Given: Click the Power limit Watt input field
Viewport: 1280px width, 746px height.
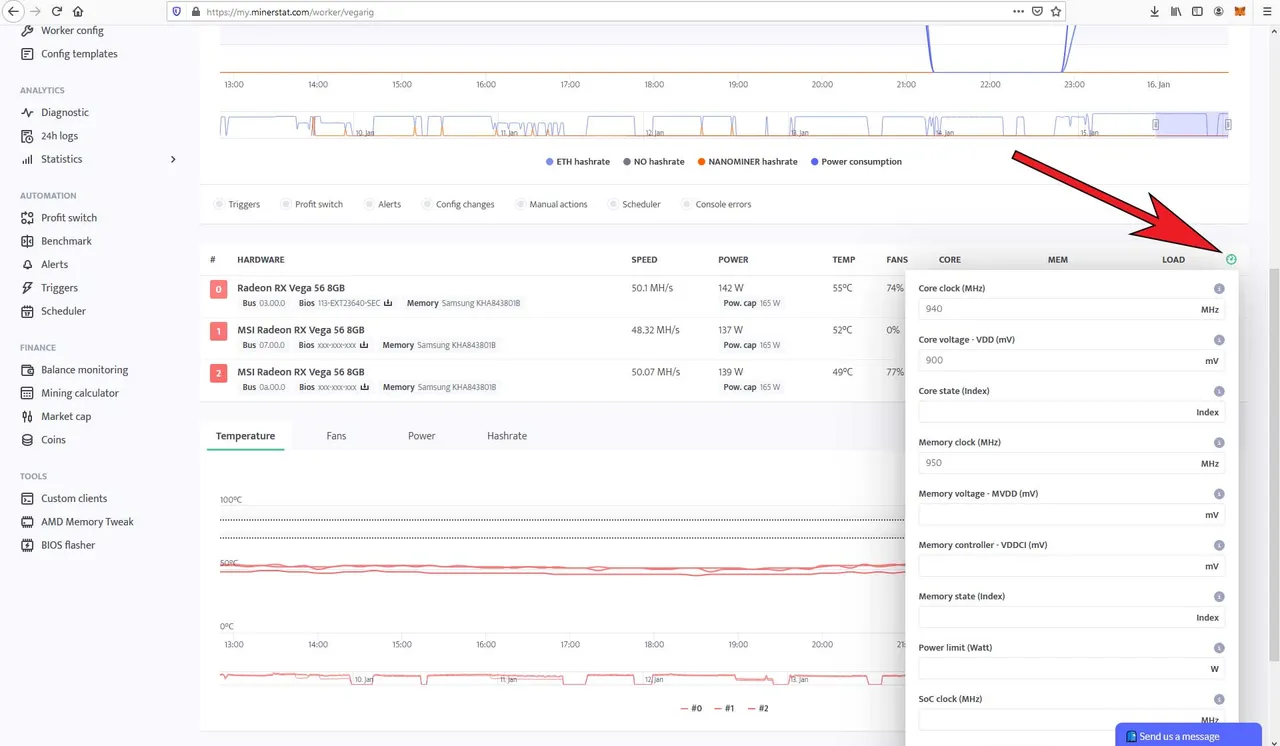Looking at the screenshot, I should pos(1071,669).
